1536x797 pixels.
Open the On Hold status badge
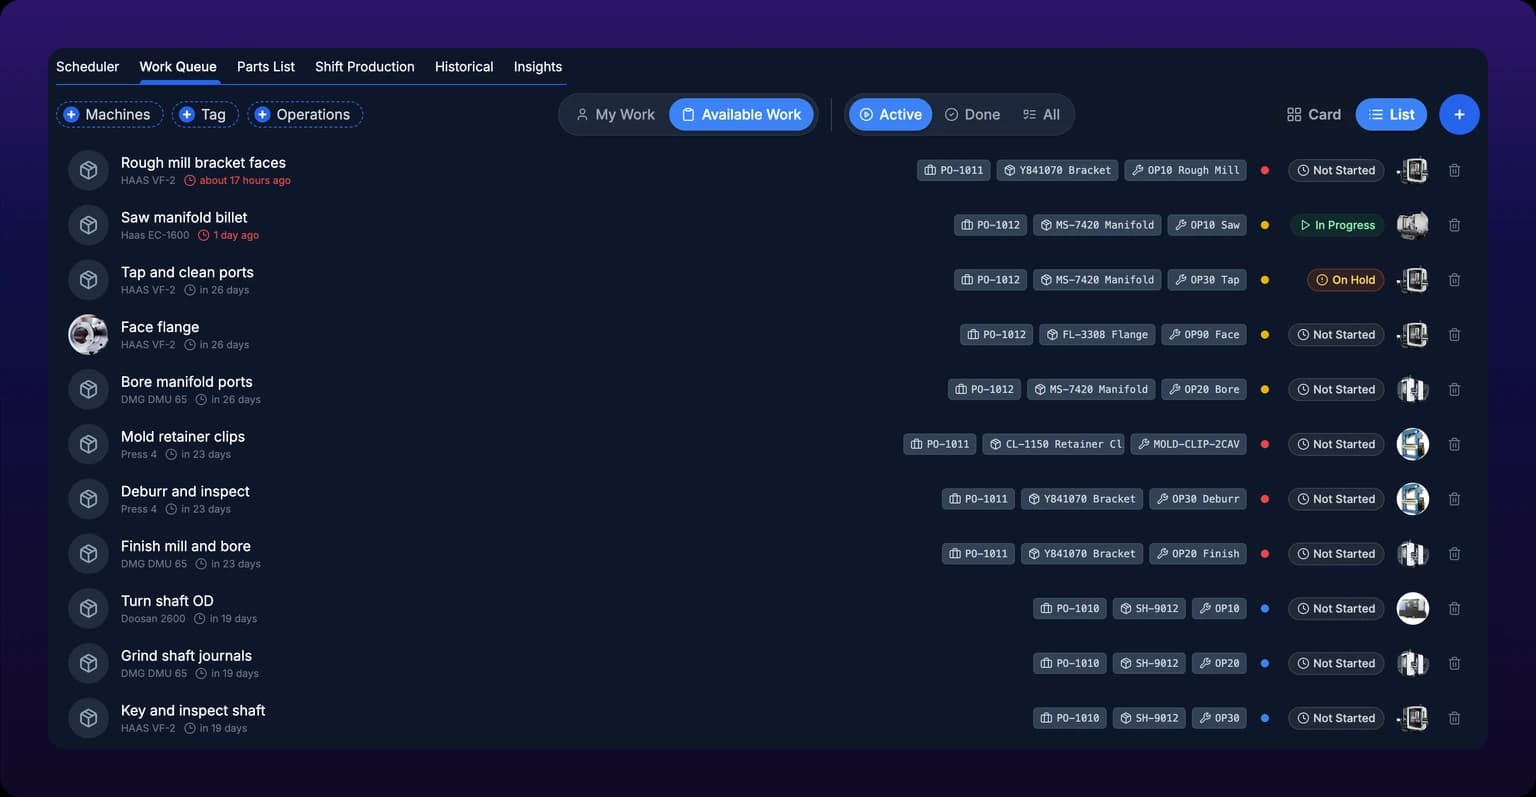[x=1345, y=280]
